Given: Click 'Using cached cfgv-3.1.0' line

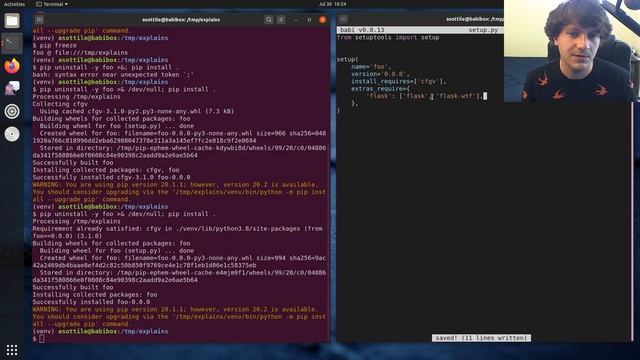Looking at the screenshot, I should 137,111.
